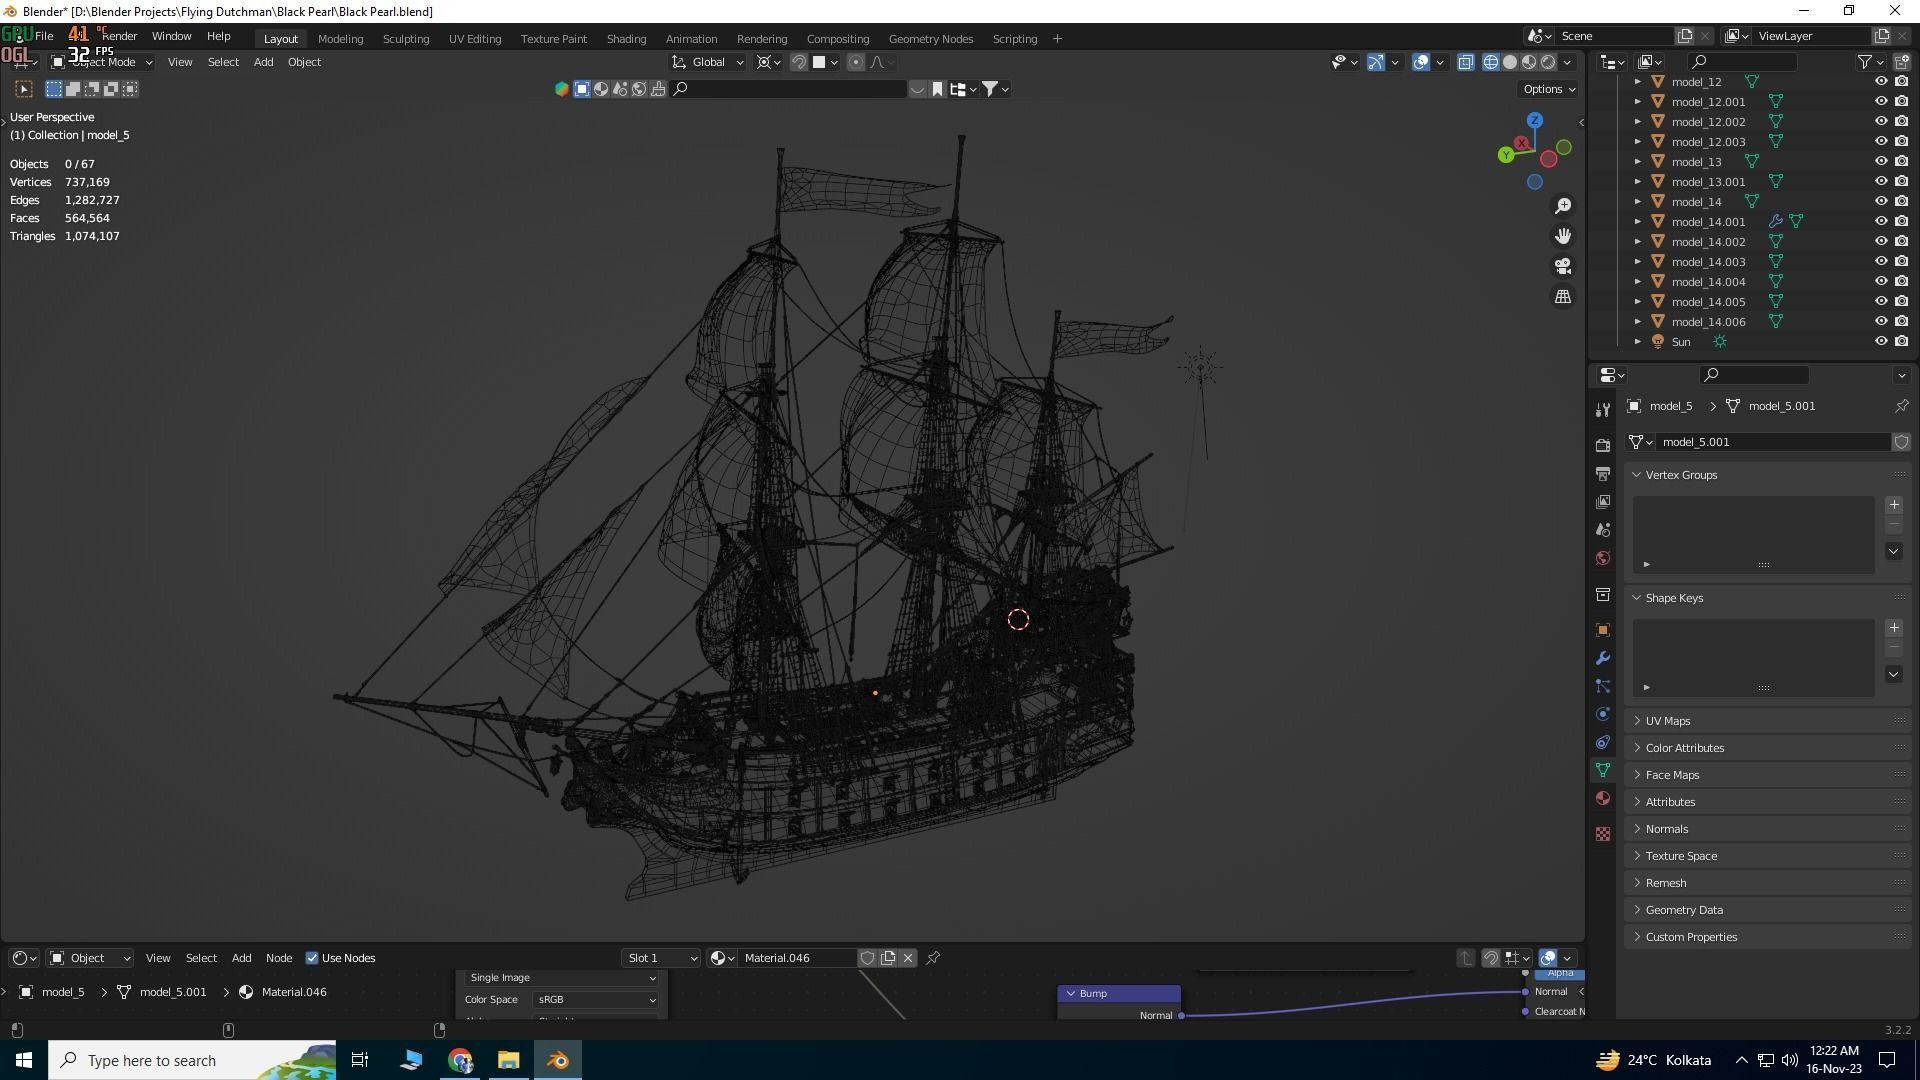Open the Tool properties tab

tap(1603, 410)
